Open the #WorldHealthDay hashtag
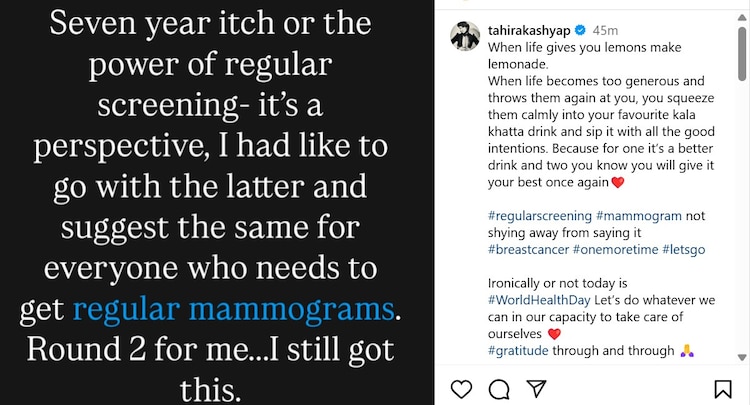 coord(539,301)
